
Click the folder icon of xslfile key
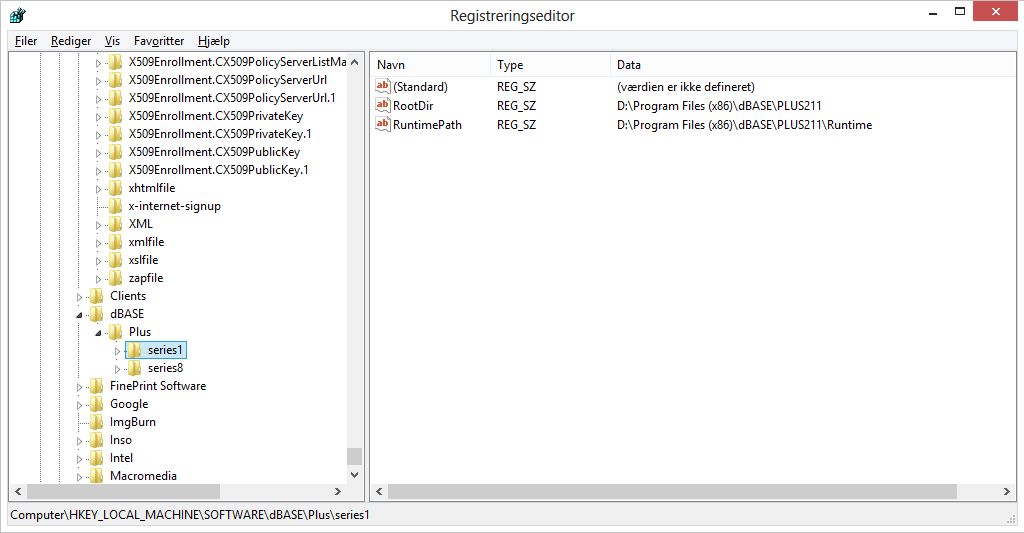pos(115,260)
